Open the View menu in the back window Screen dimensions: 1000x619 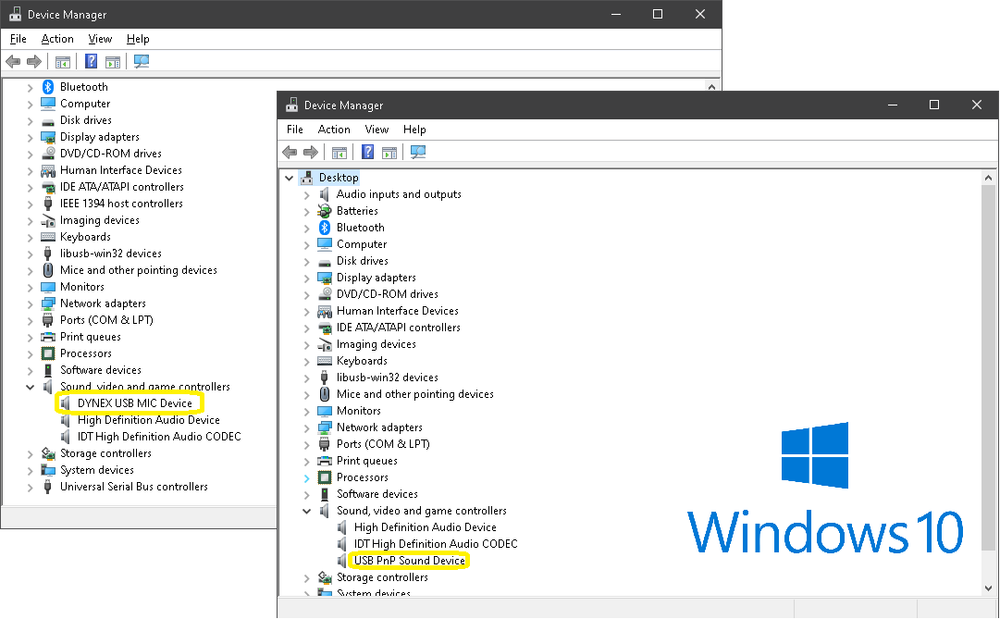coord(100,39)
